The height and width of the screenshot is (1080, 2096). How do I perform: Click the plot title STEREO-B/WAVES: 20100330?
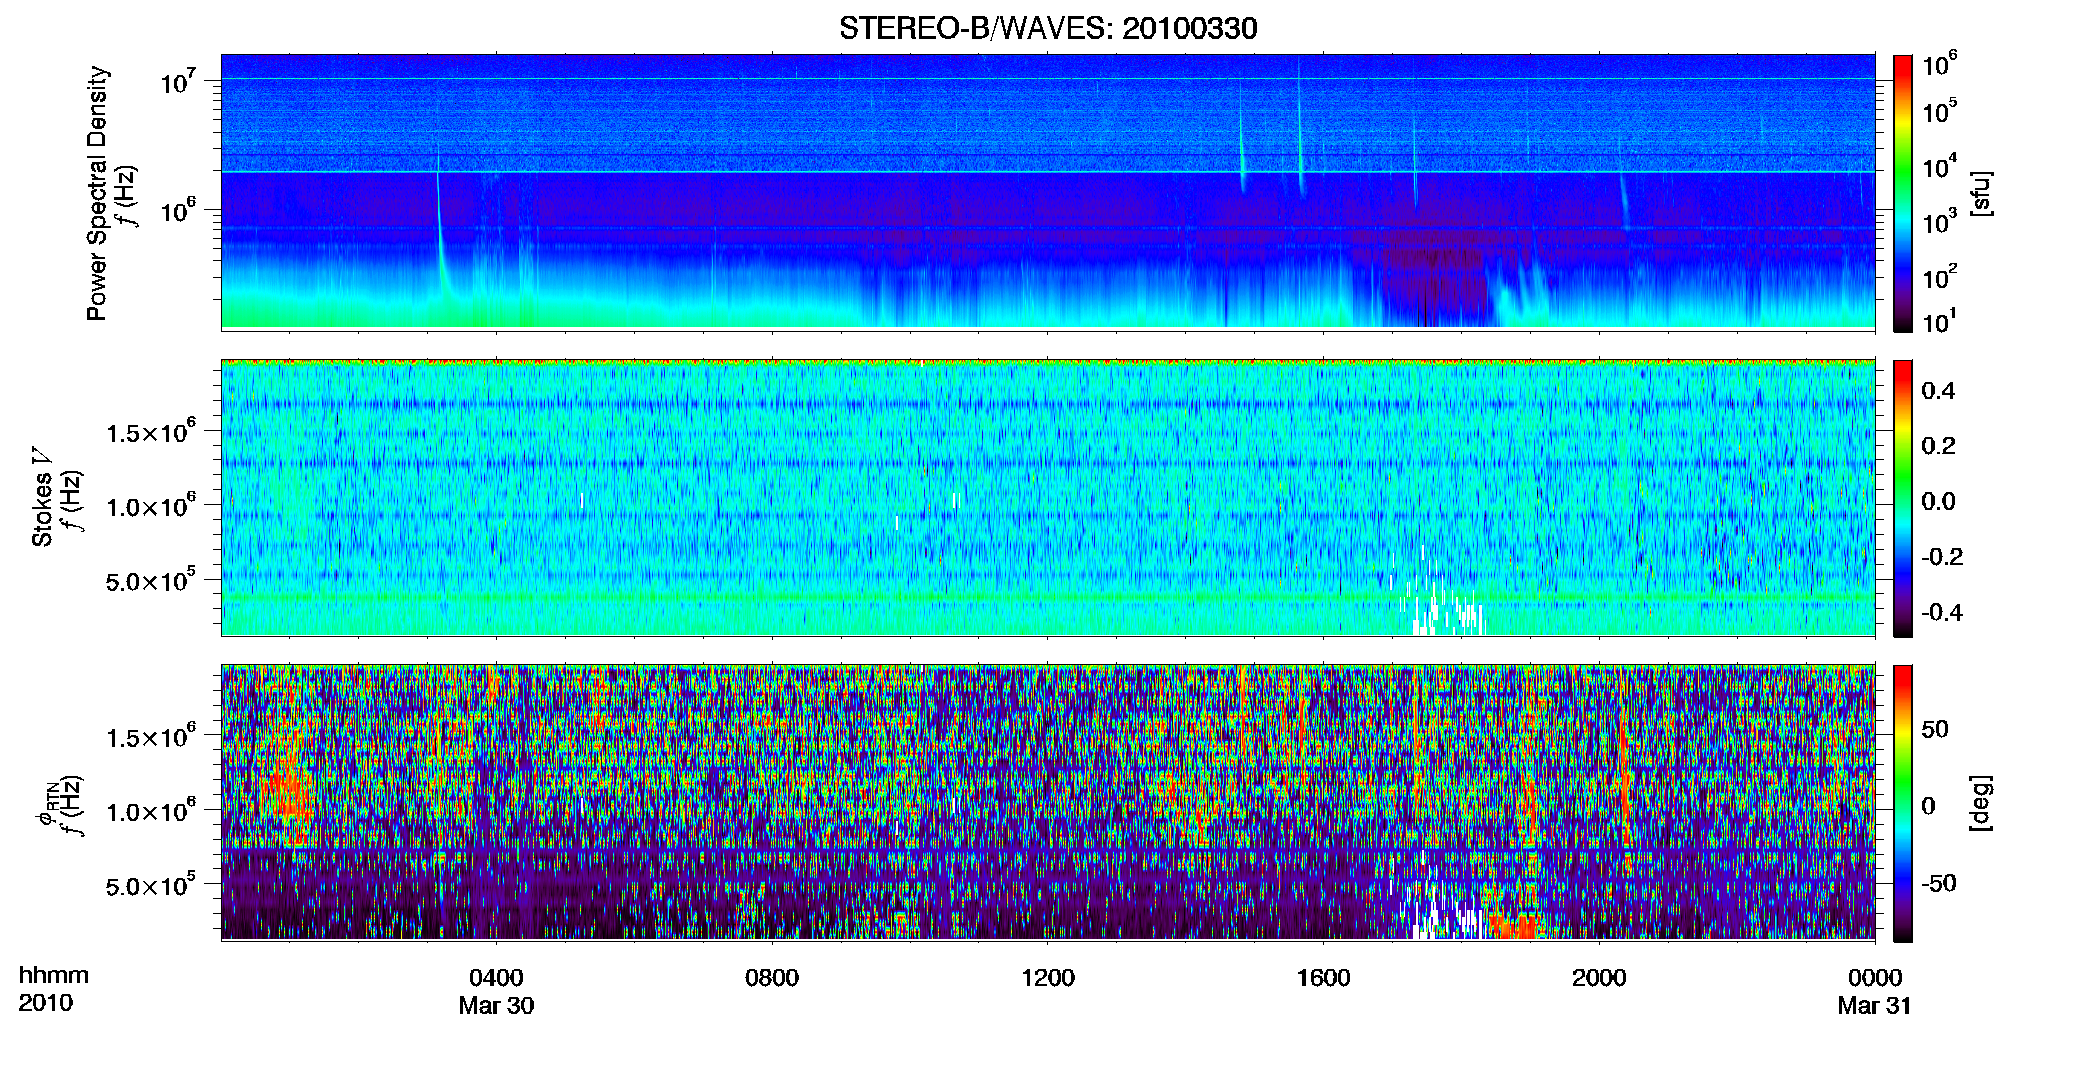[1047, 28]
